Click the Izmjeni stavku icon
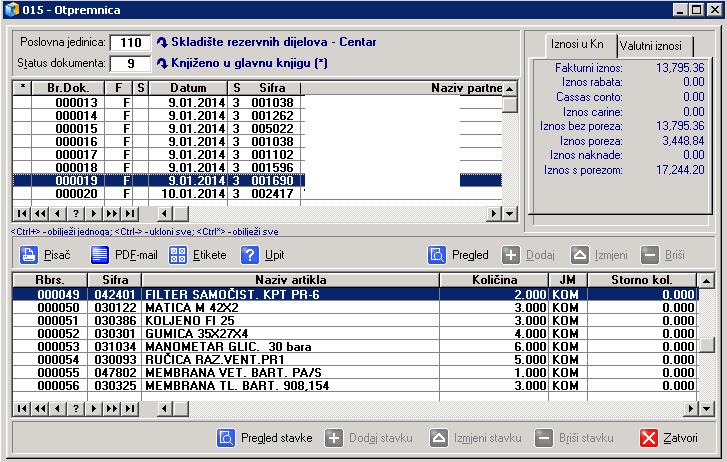The width and height of the screenshot is (727, 462). click(439, 437)
